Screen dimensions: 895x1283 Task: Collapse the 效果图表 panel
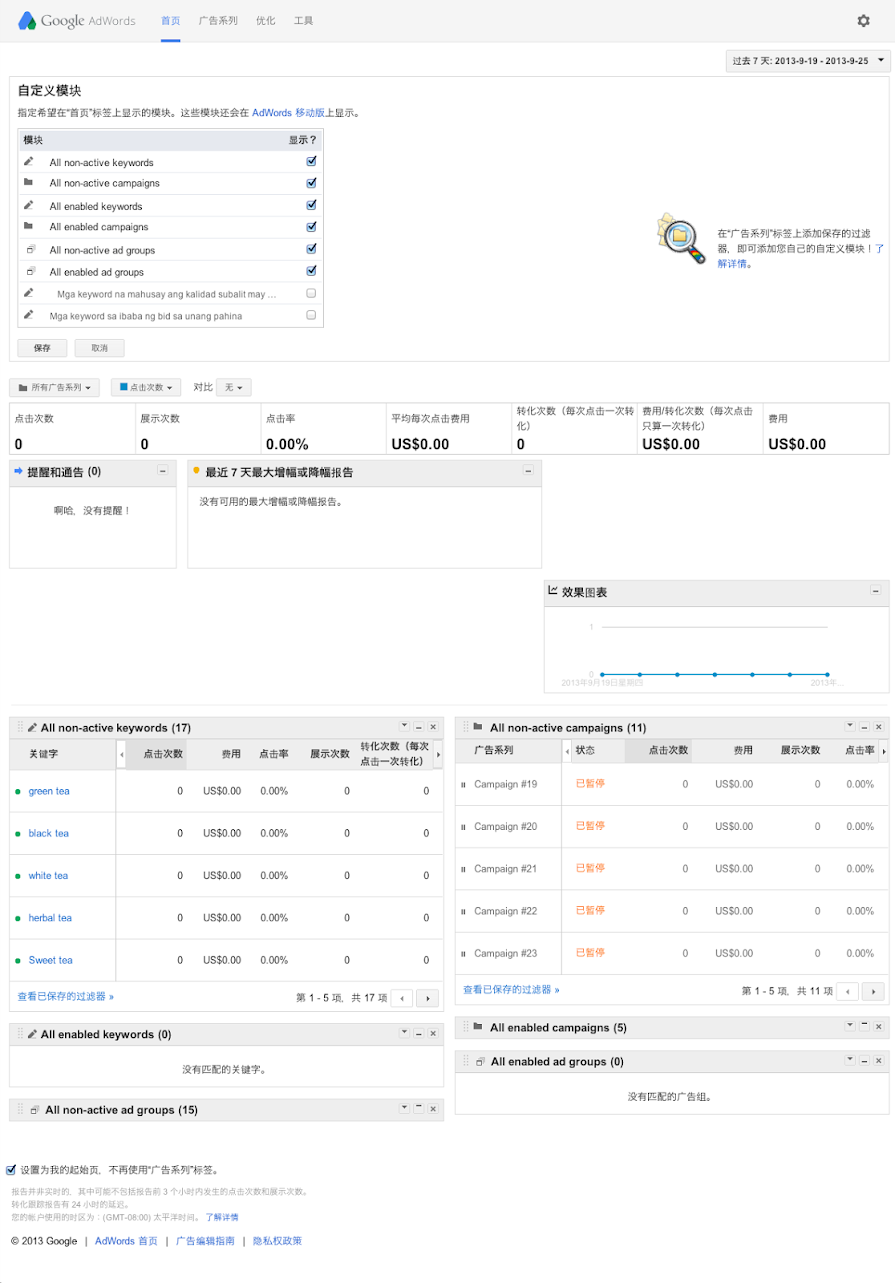(875, 592)
